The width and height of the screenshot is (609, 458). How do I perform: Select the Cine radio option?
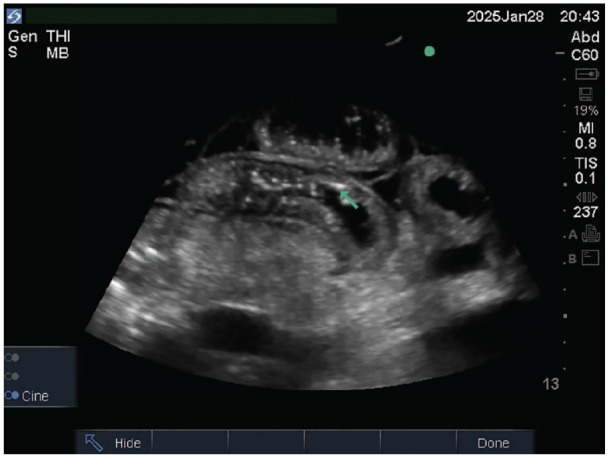coord(12,396)
